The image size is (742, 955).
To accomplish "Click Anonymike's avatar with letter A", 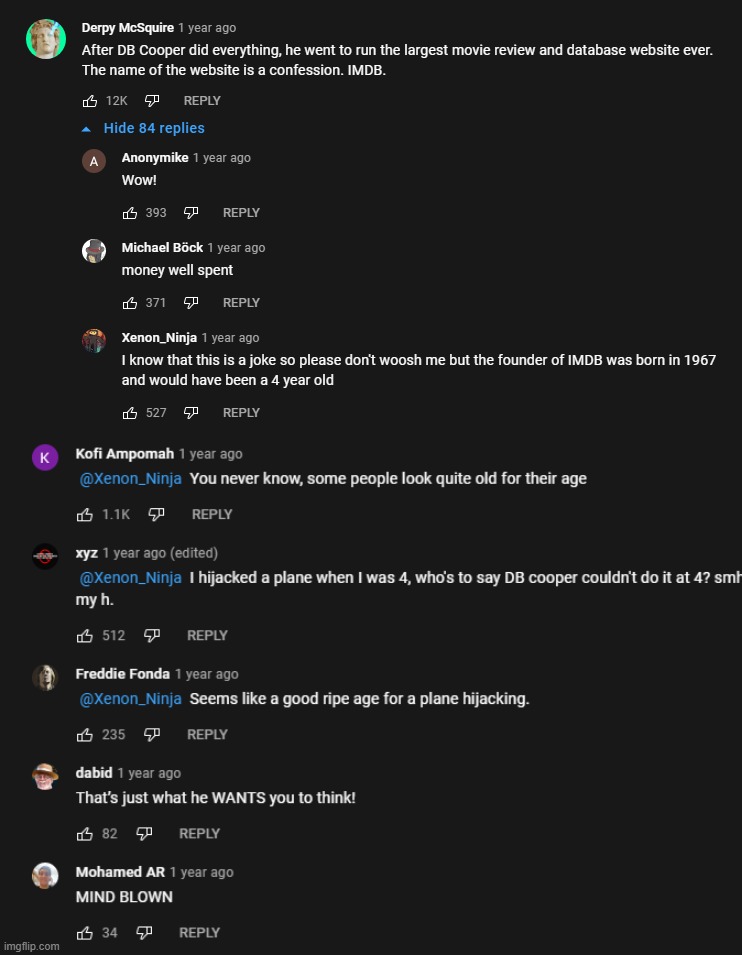I will pyautogui.click(x=94, y=161).
